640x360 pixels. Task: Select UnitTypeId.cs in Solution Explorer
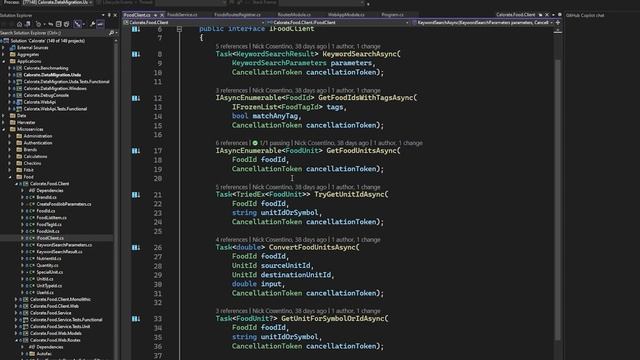coord(49,286)
